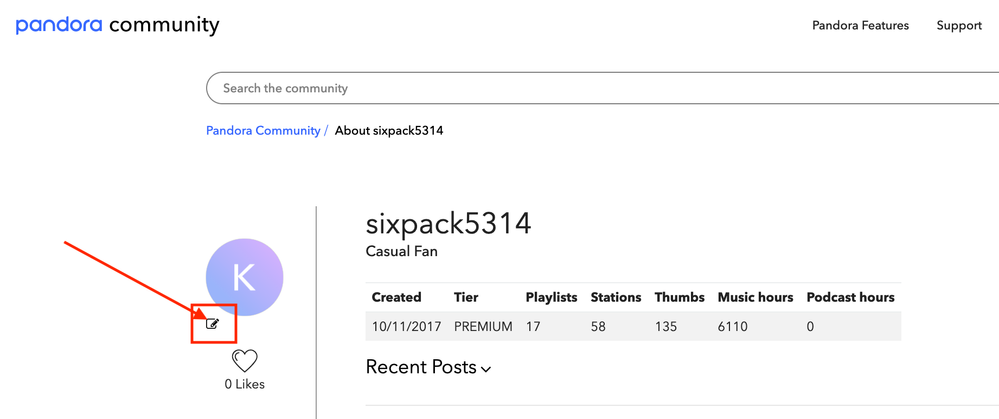Click the K profile avatar

coord(244,277)
